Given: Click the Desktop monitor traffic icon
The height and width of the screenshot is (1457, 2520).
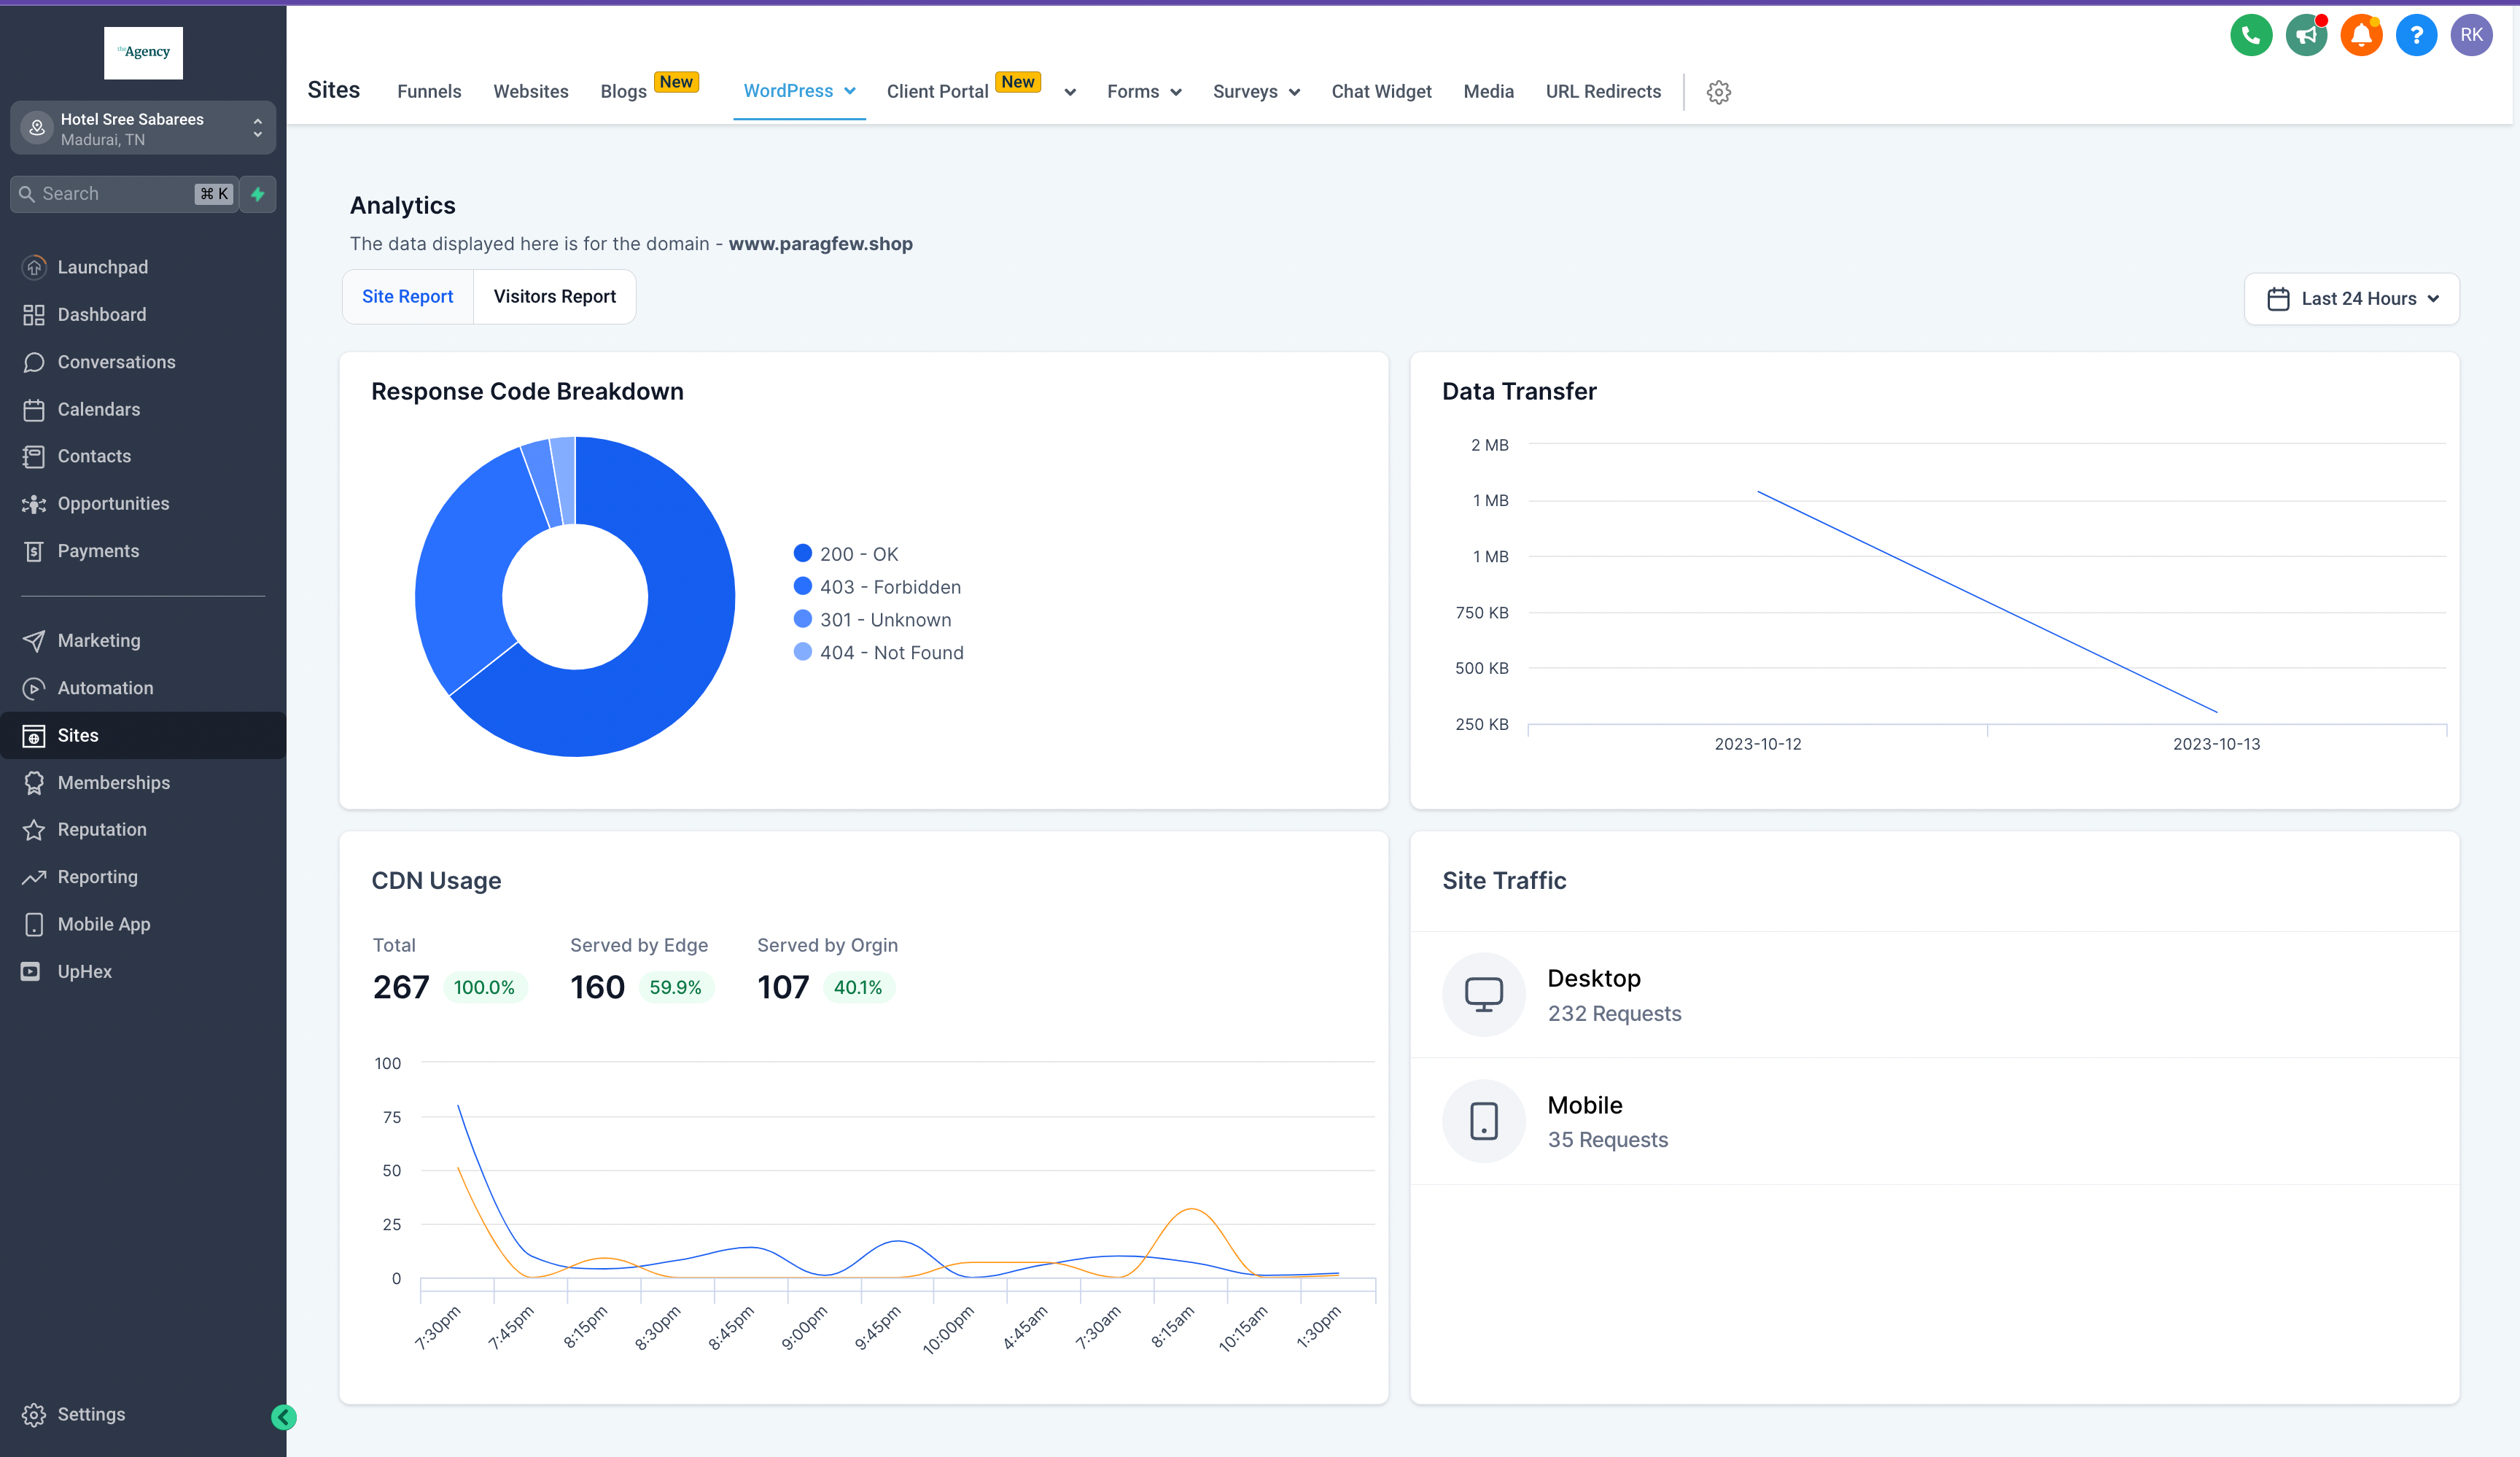Looking at the screenshot, I should pos(1483,994).
